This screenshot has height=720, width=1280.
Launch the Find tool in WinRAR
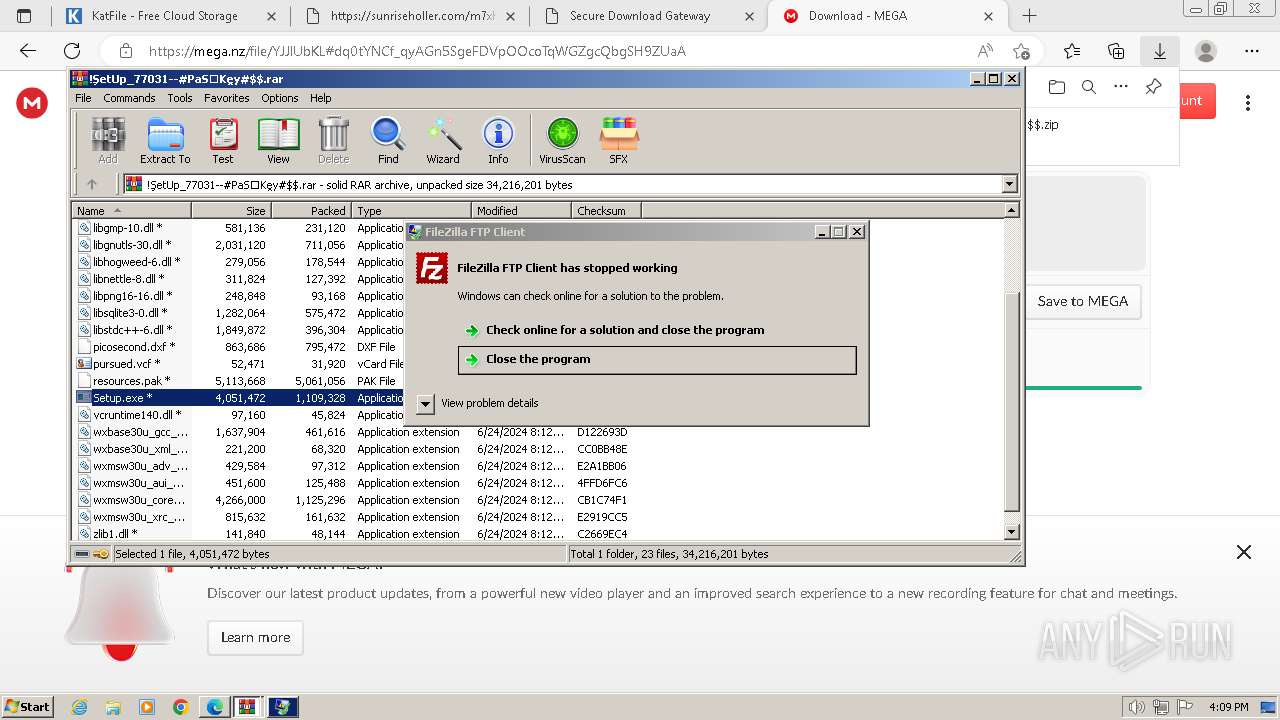point(388,140)
